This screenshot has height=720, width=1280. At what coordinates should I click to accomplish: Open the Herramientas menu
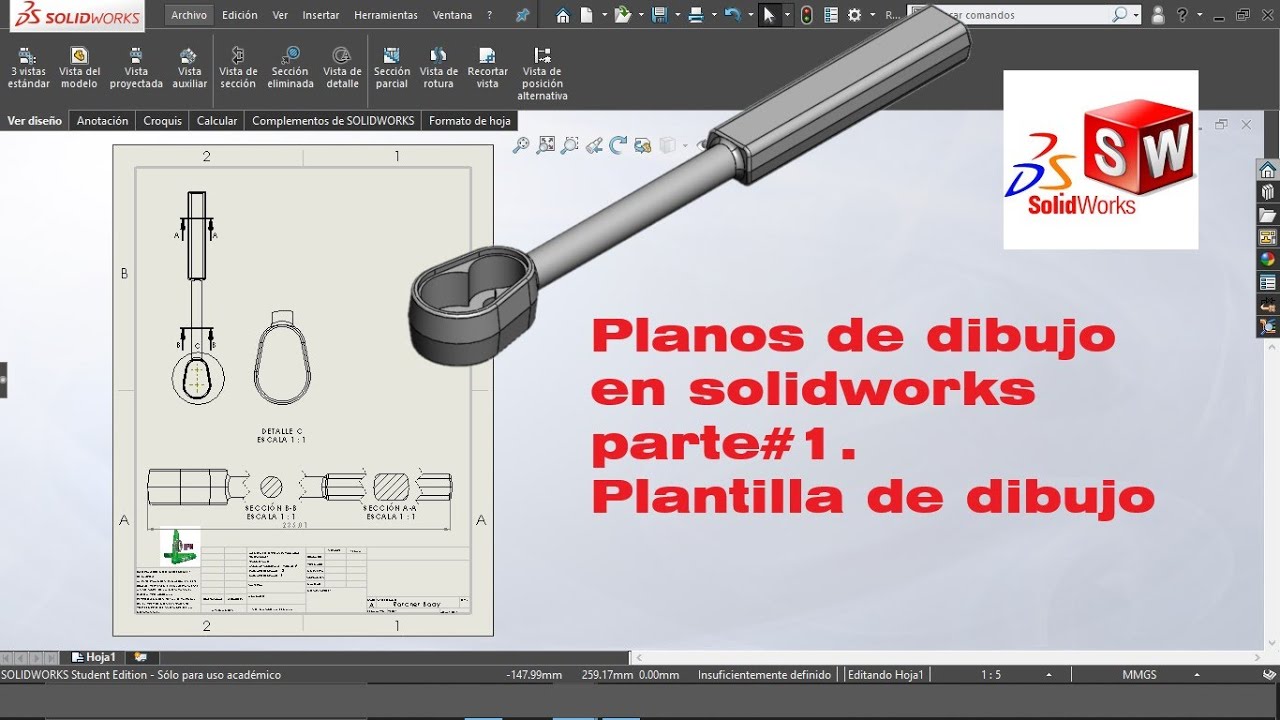tap(386, 15)
